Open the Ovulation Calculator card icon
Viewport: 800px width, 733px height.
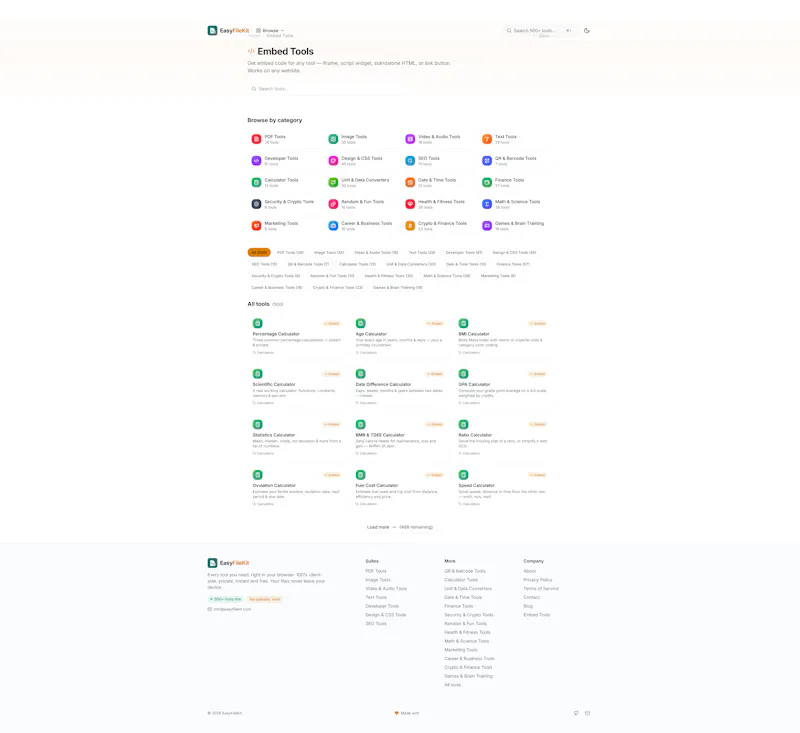[258, 475]
